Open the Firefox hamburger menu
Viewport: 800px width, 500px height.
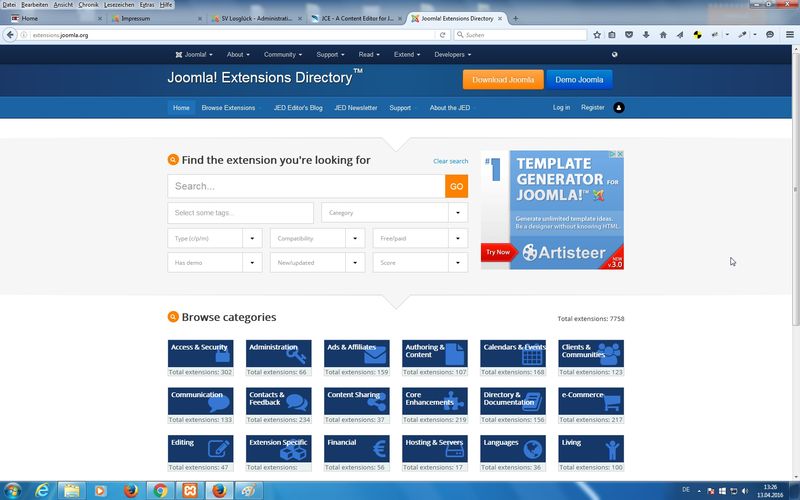click(789, 35)
